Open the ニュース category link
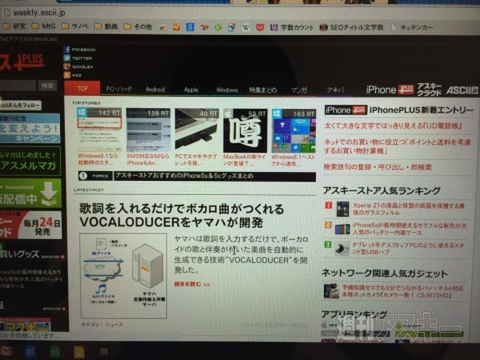Viewport: 480px width, 360px height. click(114, 324)
